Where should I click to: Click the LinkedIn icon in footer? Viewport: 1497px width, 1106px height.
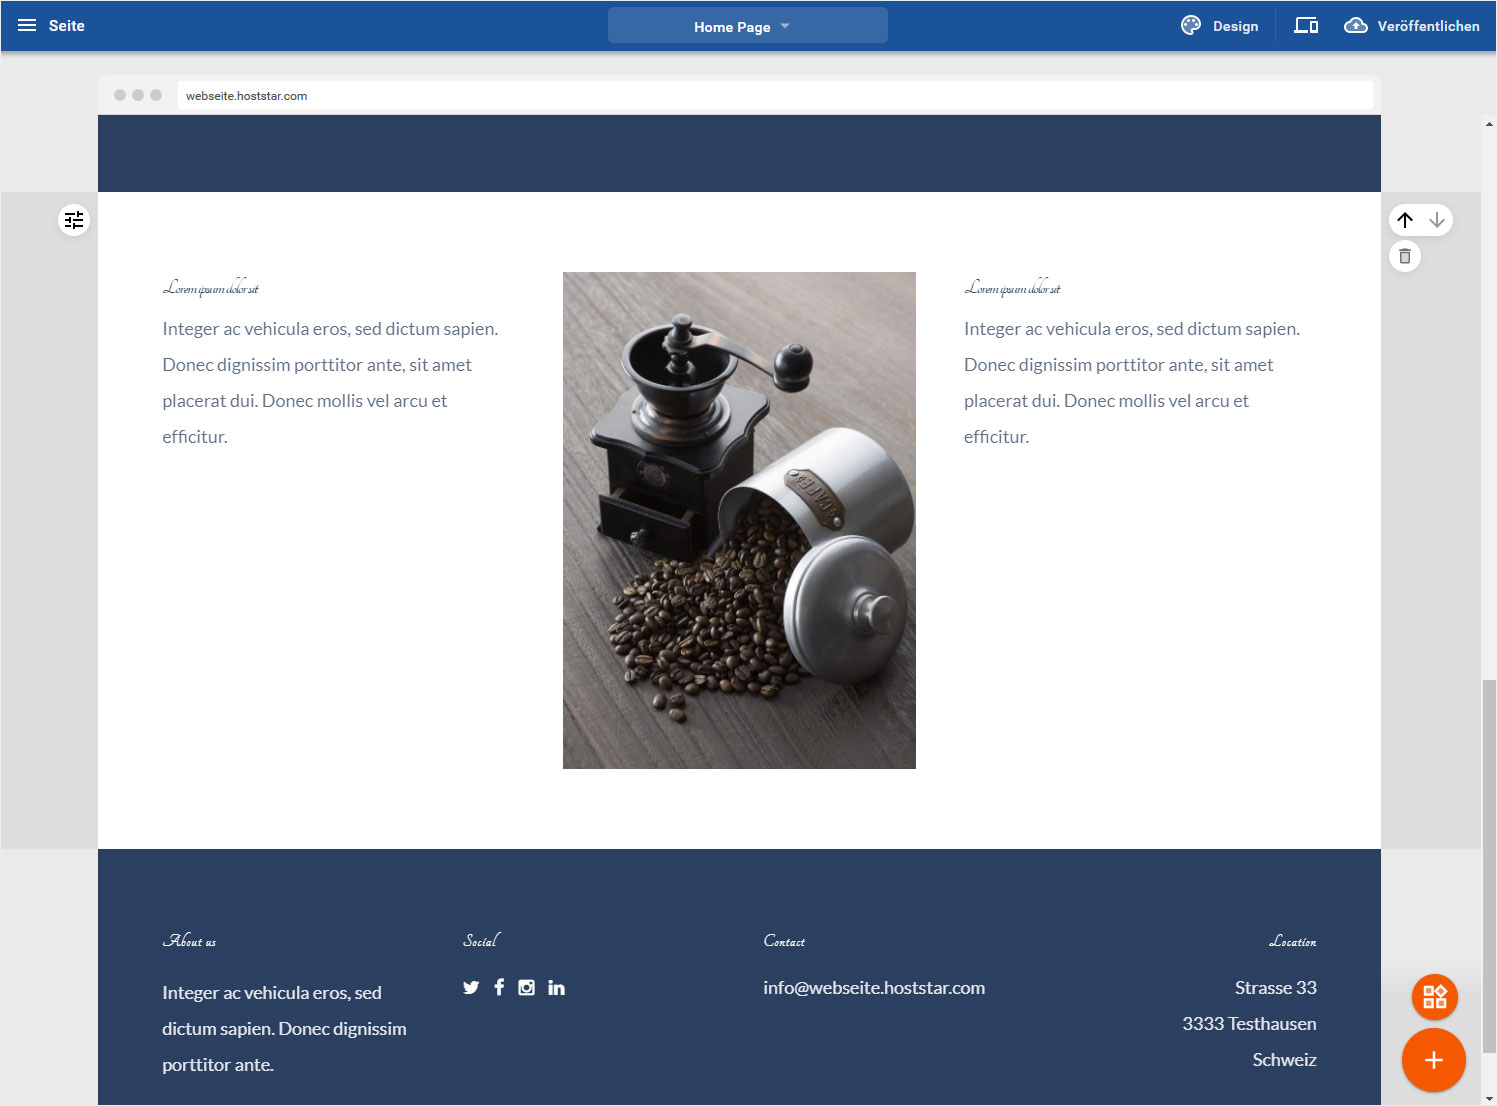pyautogui.click(x=556, y=988)
